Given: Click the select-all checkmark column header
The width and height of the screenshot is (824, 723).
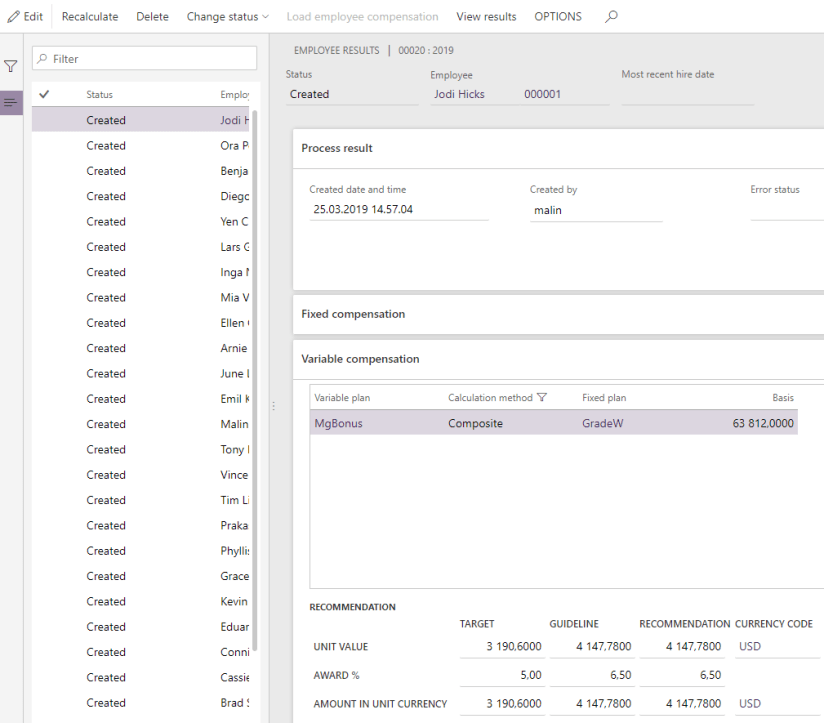Looking at the screenshot, I should [44, 95].
